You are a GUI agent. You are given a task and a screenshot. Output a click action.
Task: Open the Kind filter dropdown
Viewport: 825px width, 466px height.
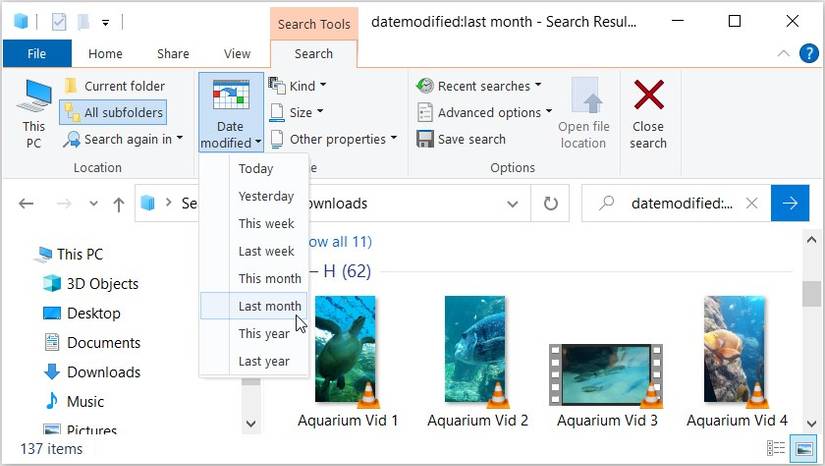tap(298, 86)
